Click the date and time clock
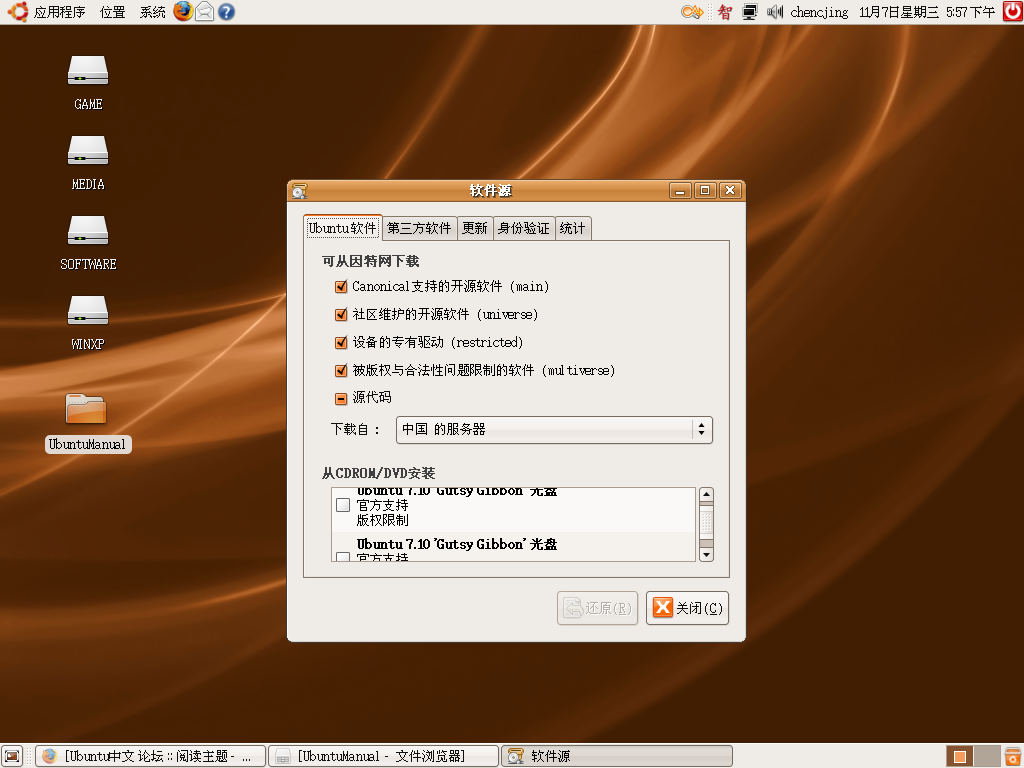This screenshot has height=768, width=1024. [x=927, y=12]
